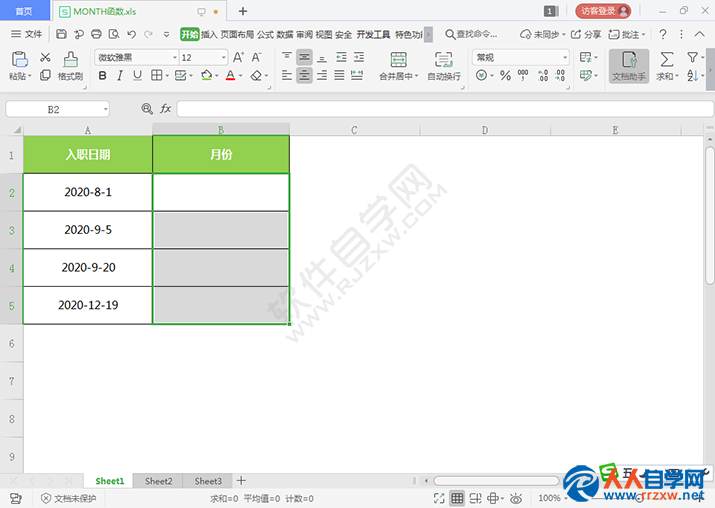The image size is (715, 508).
Task: Open the 文件 menu
Action: [27, 34]
